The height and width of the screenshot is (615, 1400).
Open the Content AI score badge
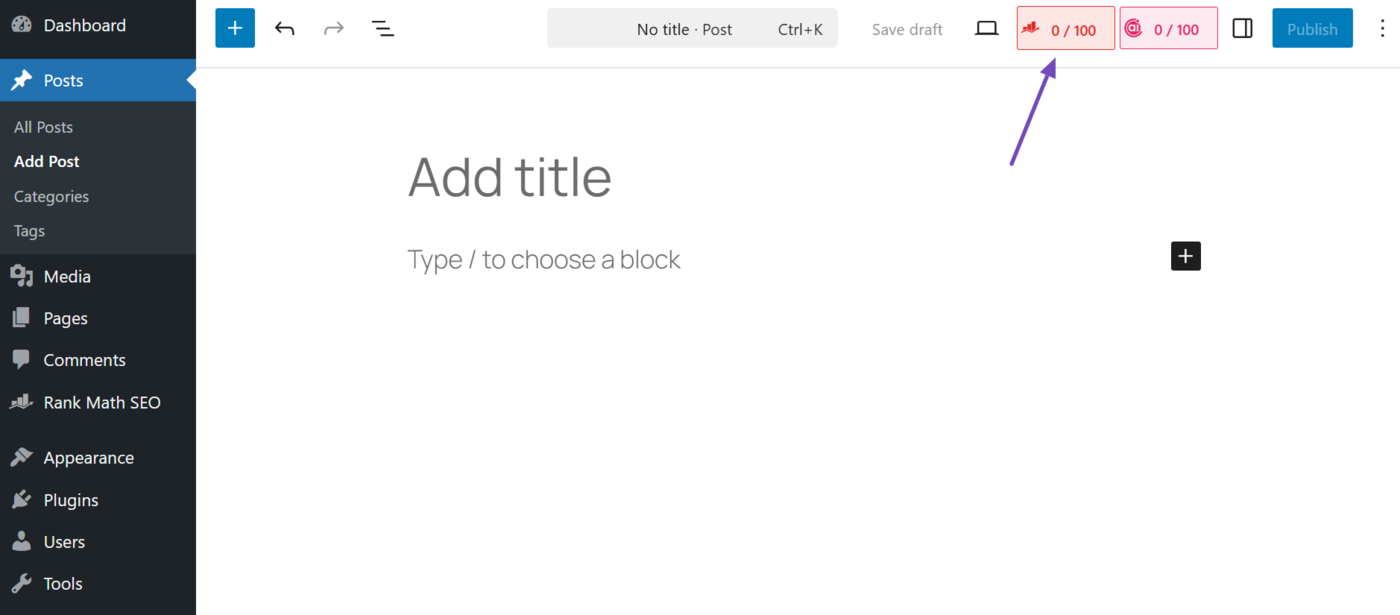point(1167,28)
